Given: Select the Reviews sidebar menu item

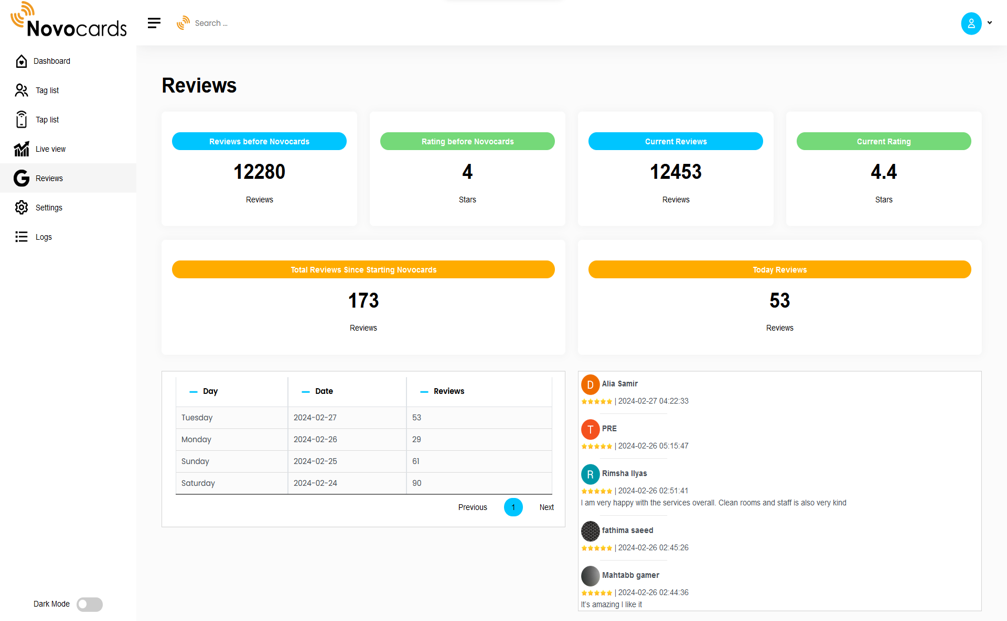Looking at the screenshot, I should [49, 178].
